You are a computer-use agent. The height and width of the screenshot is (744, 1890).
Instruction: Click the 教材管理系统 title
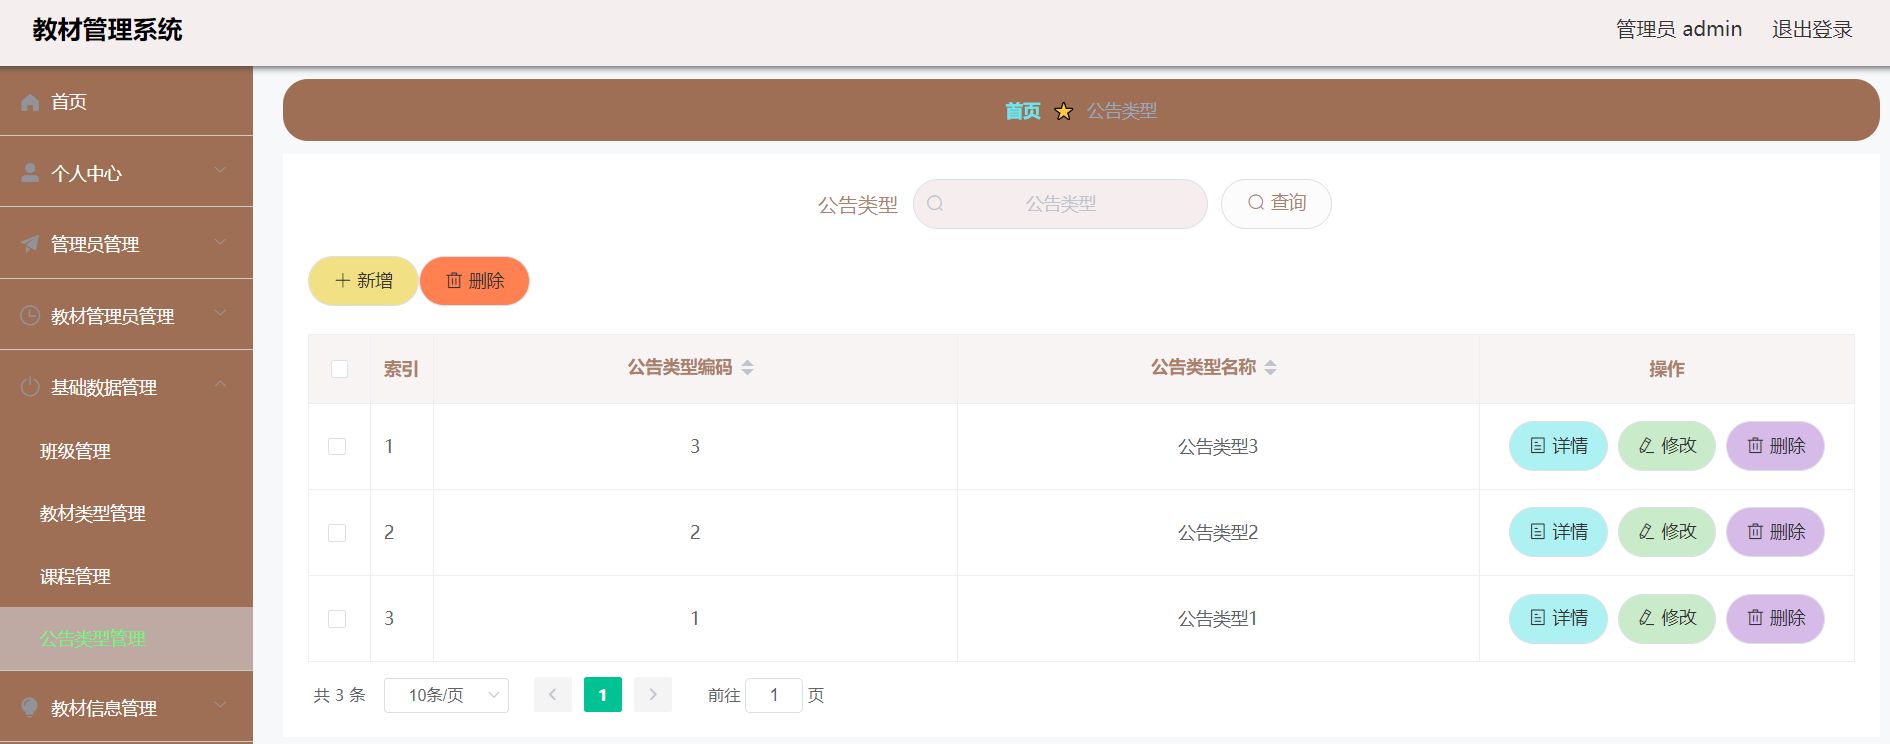(x=107, y=30)
